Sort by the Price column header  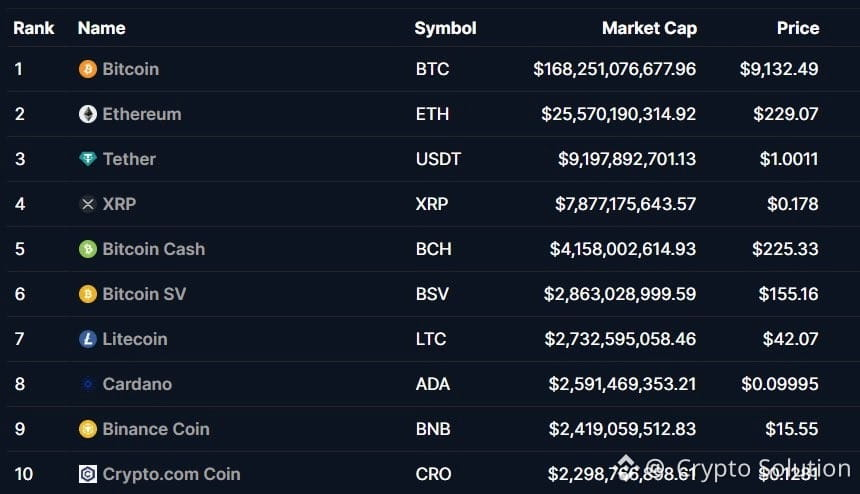[798, 28]
